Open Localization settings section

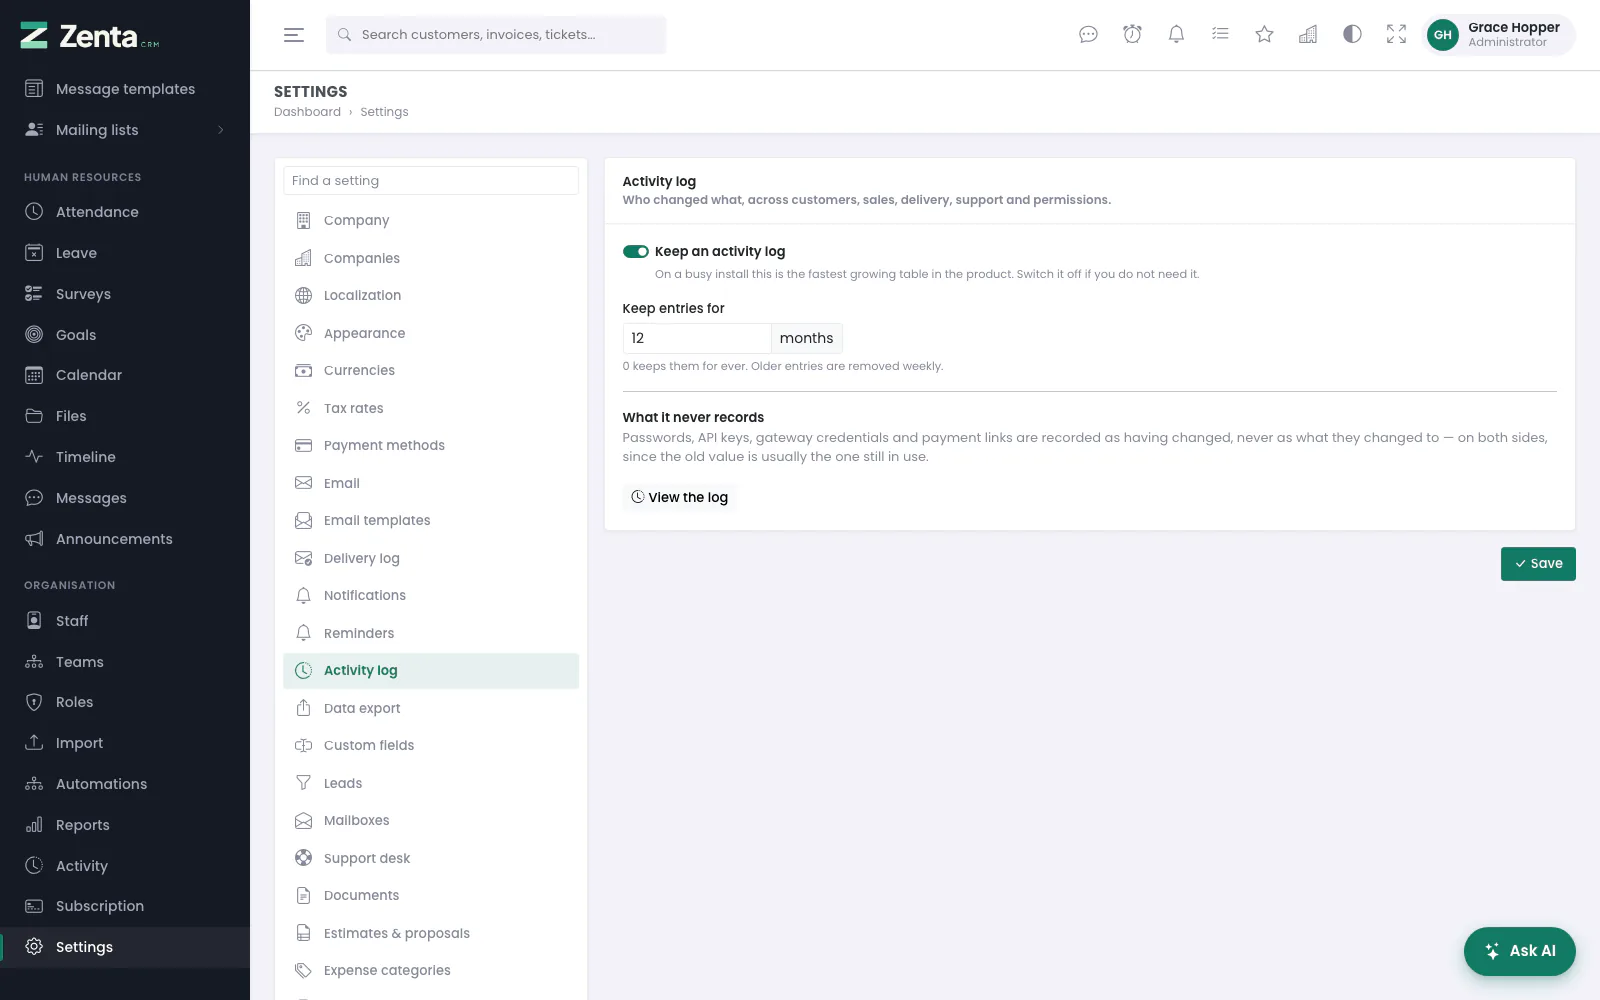pos(431,296)
